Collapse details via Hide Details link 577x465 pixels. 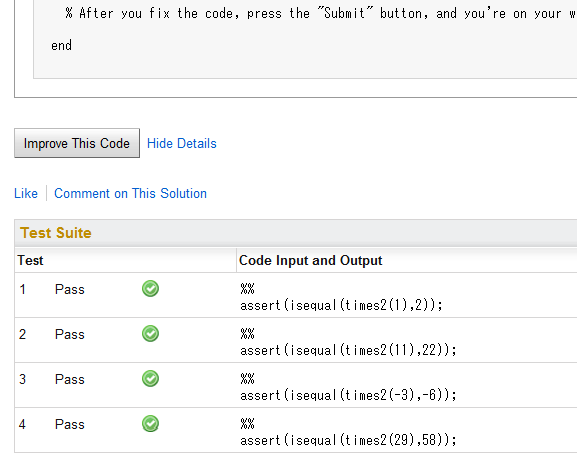tap(182, 143)
